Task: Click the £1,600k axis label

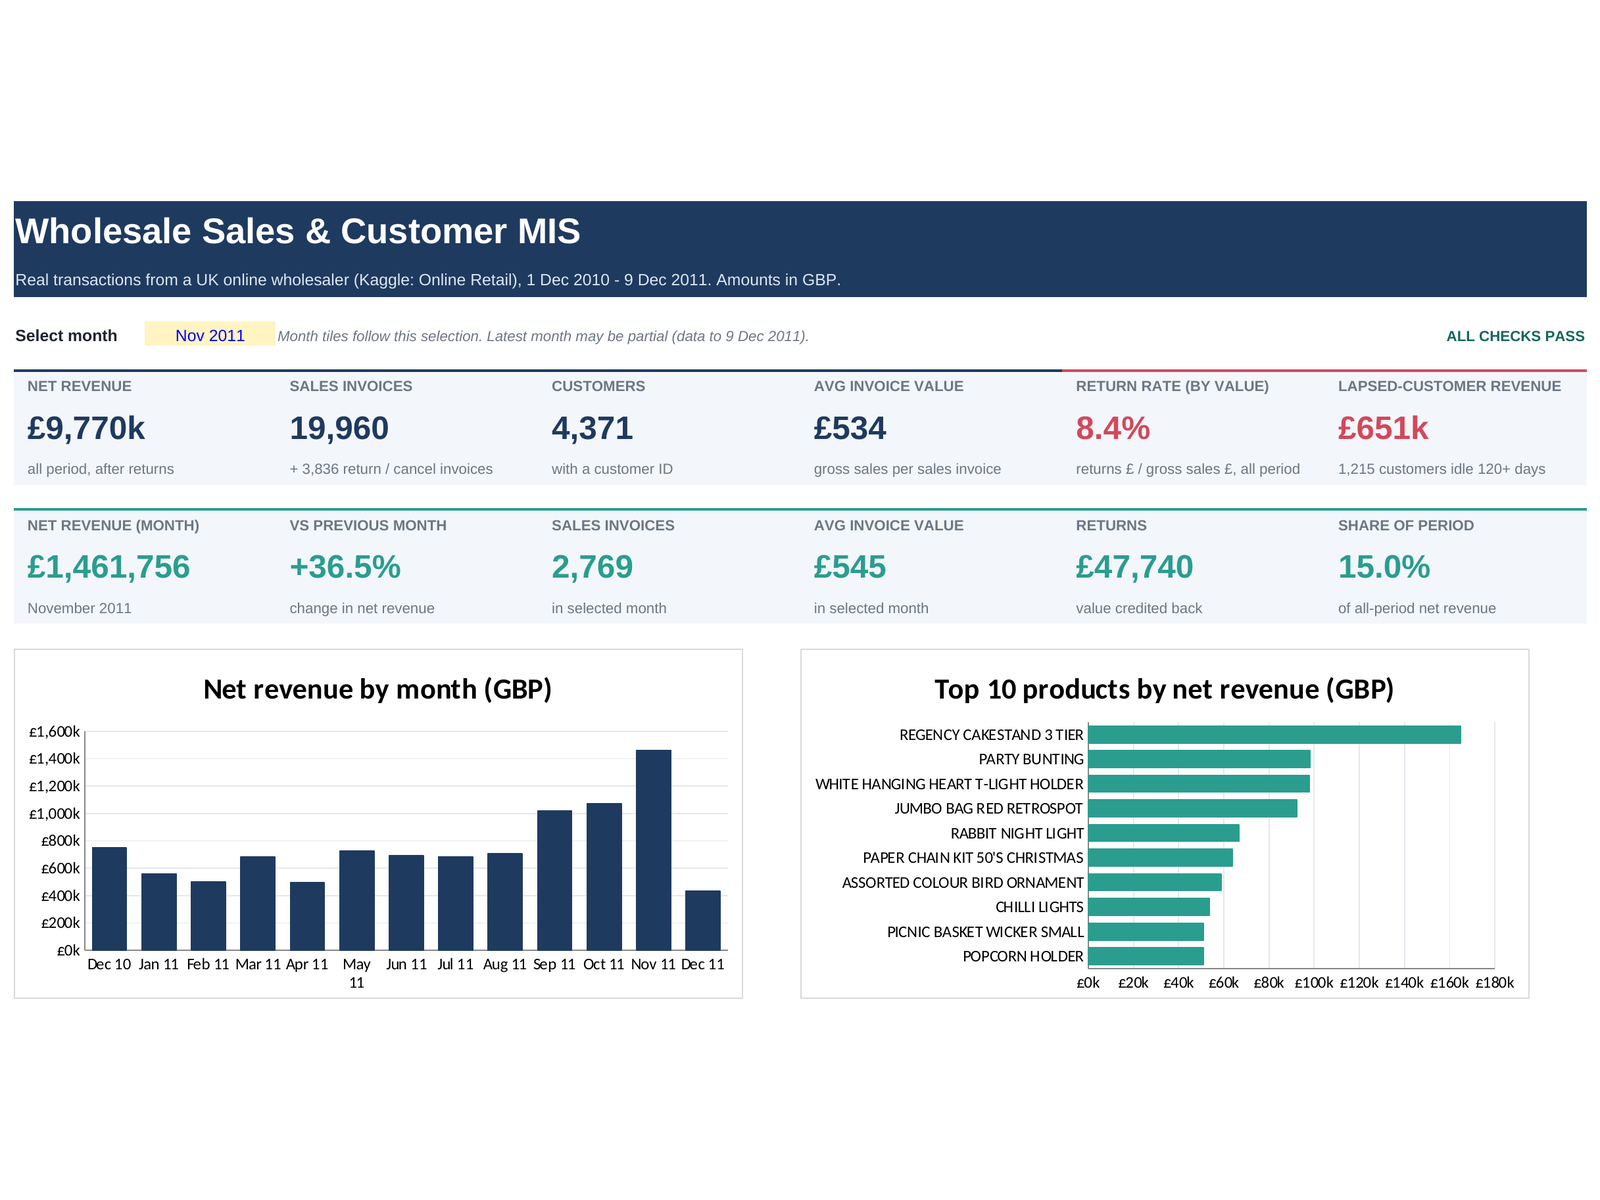Action: 54,732
